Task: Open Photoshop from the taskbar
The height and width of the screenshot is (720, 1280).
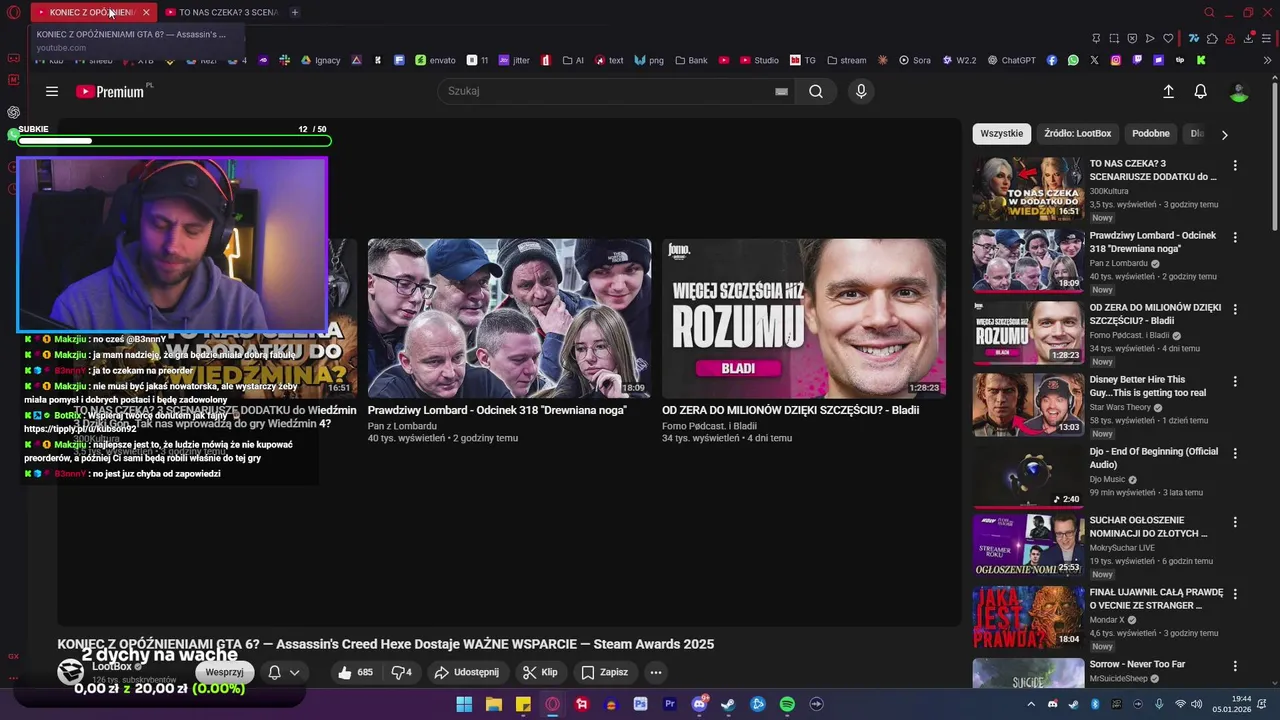Action: pyautogui.click(x=640, y=704)
